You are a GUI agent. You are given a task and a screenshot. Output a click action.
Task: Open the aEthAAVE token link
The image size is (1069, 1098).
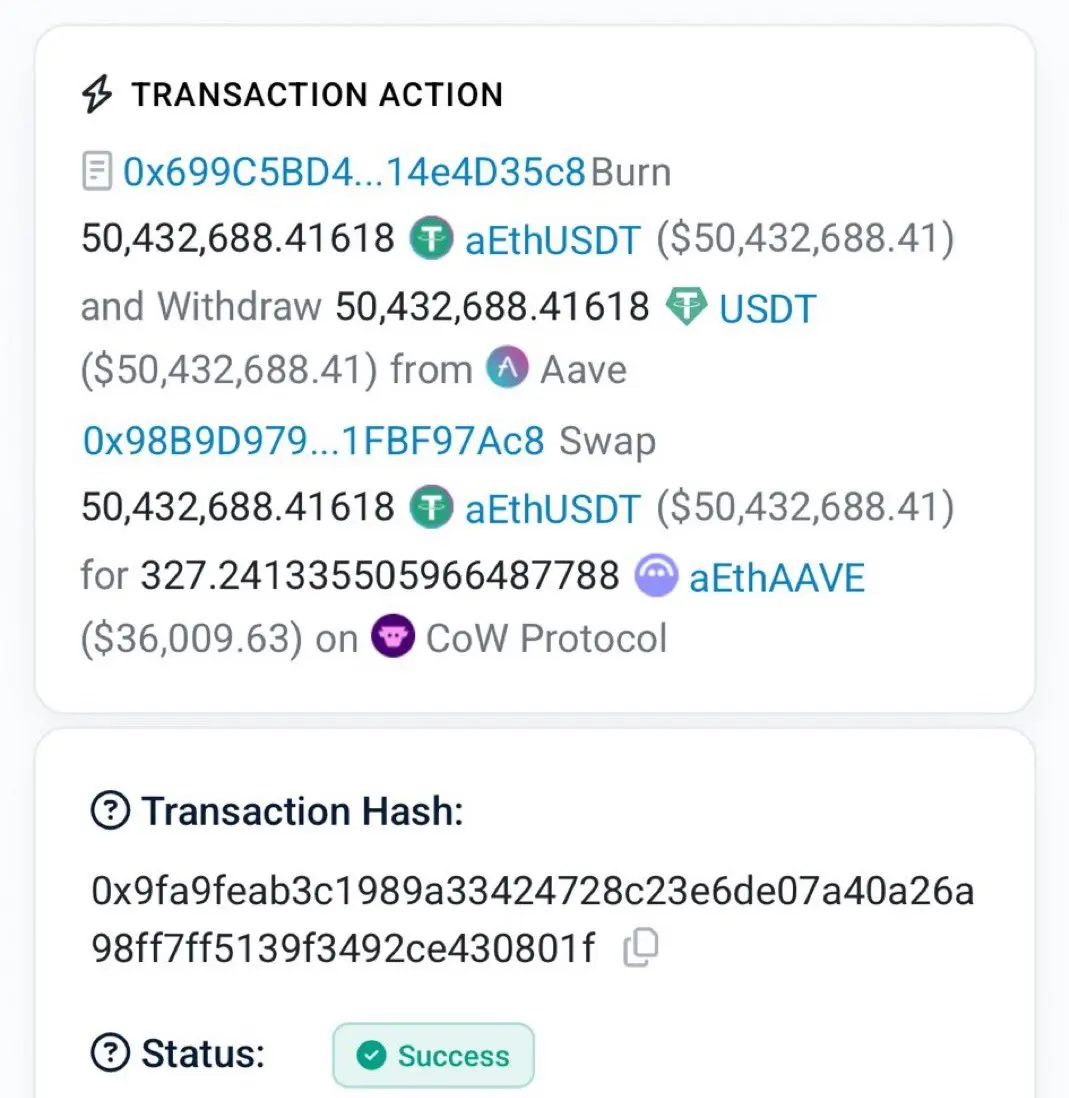(x=777, y=577)
